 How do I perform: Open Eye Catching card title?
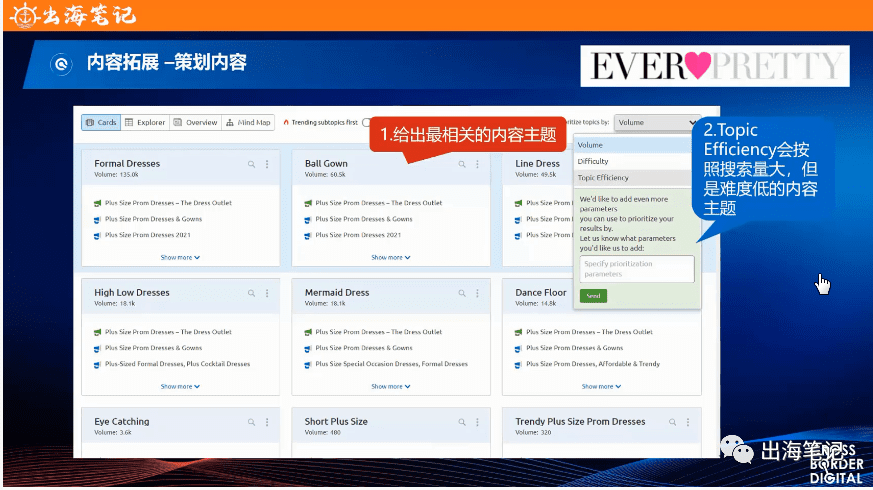pyautogui.click(x=122, y=422)
